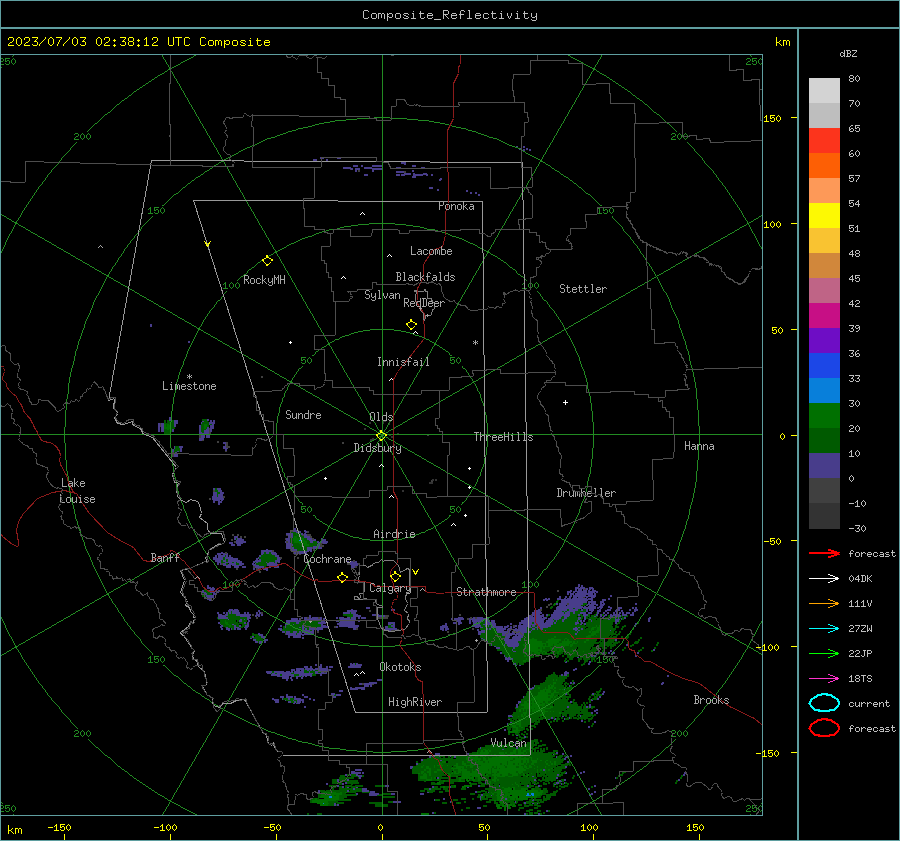Viewport: 900px width, 841px height.
Task: Click the Limestone label
Action: (189, 386)
